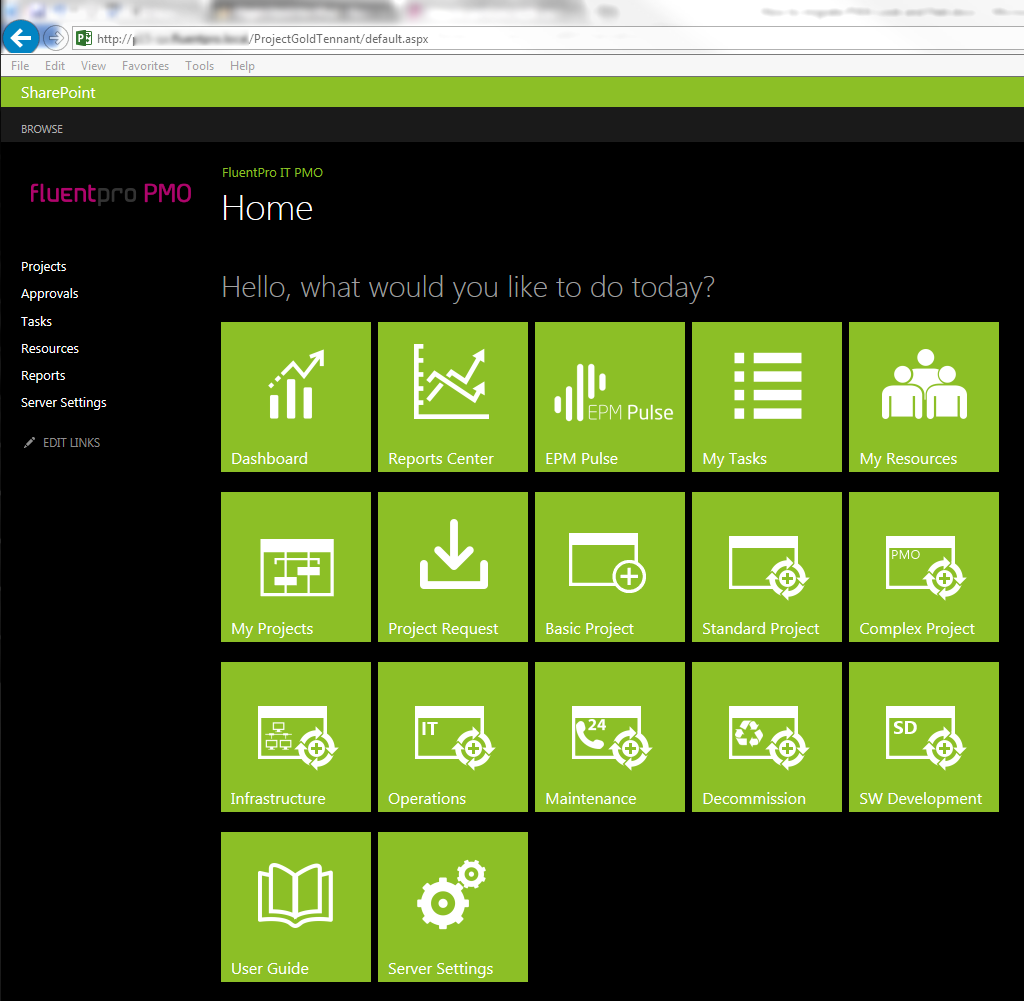Go to Projects in left navigation
Image resolution: width=1024 pixels, height=1001 pixels.
(x=44, y=266)
